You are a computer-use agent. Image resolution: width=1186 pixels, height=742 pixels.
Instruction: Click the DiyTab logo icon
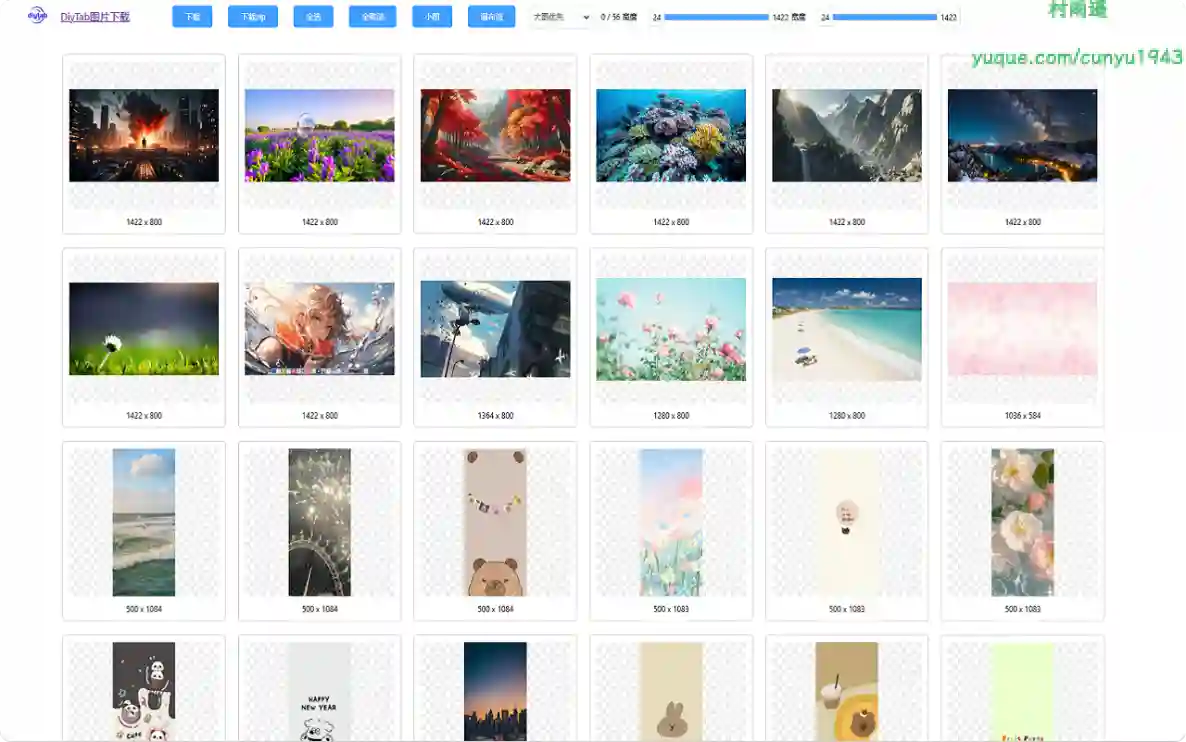pos(37,16)
